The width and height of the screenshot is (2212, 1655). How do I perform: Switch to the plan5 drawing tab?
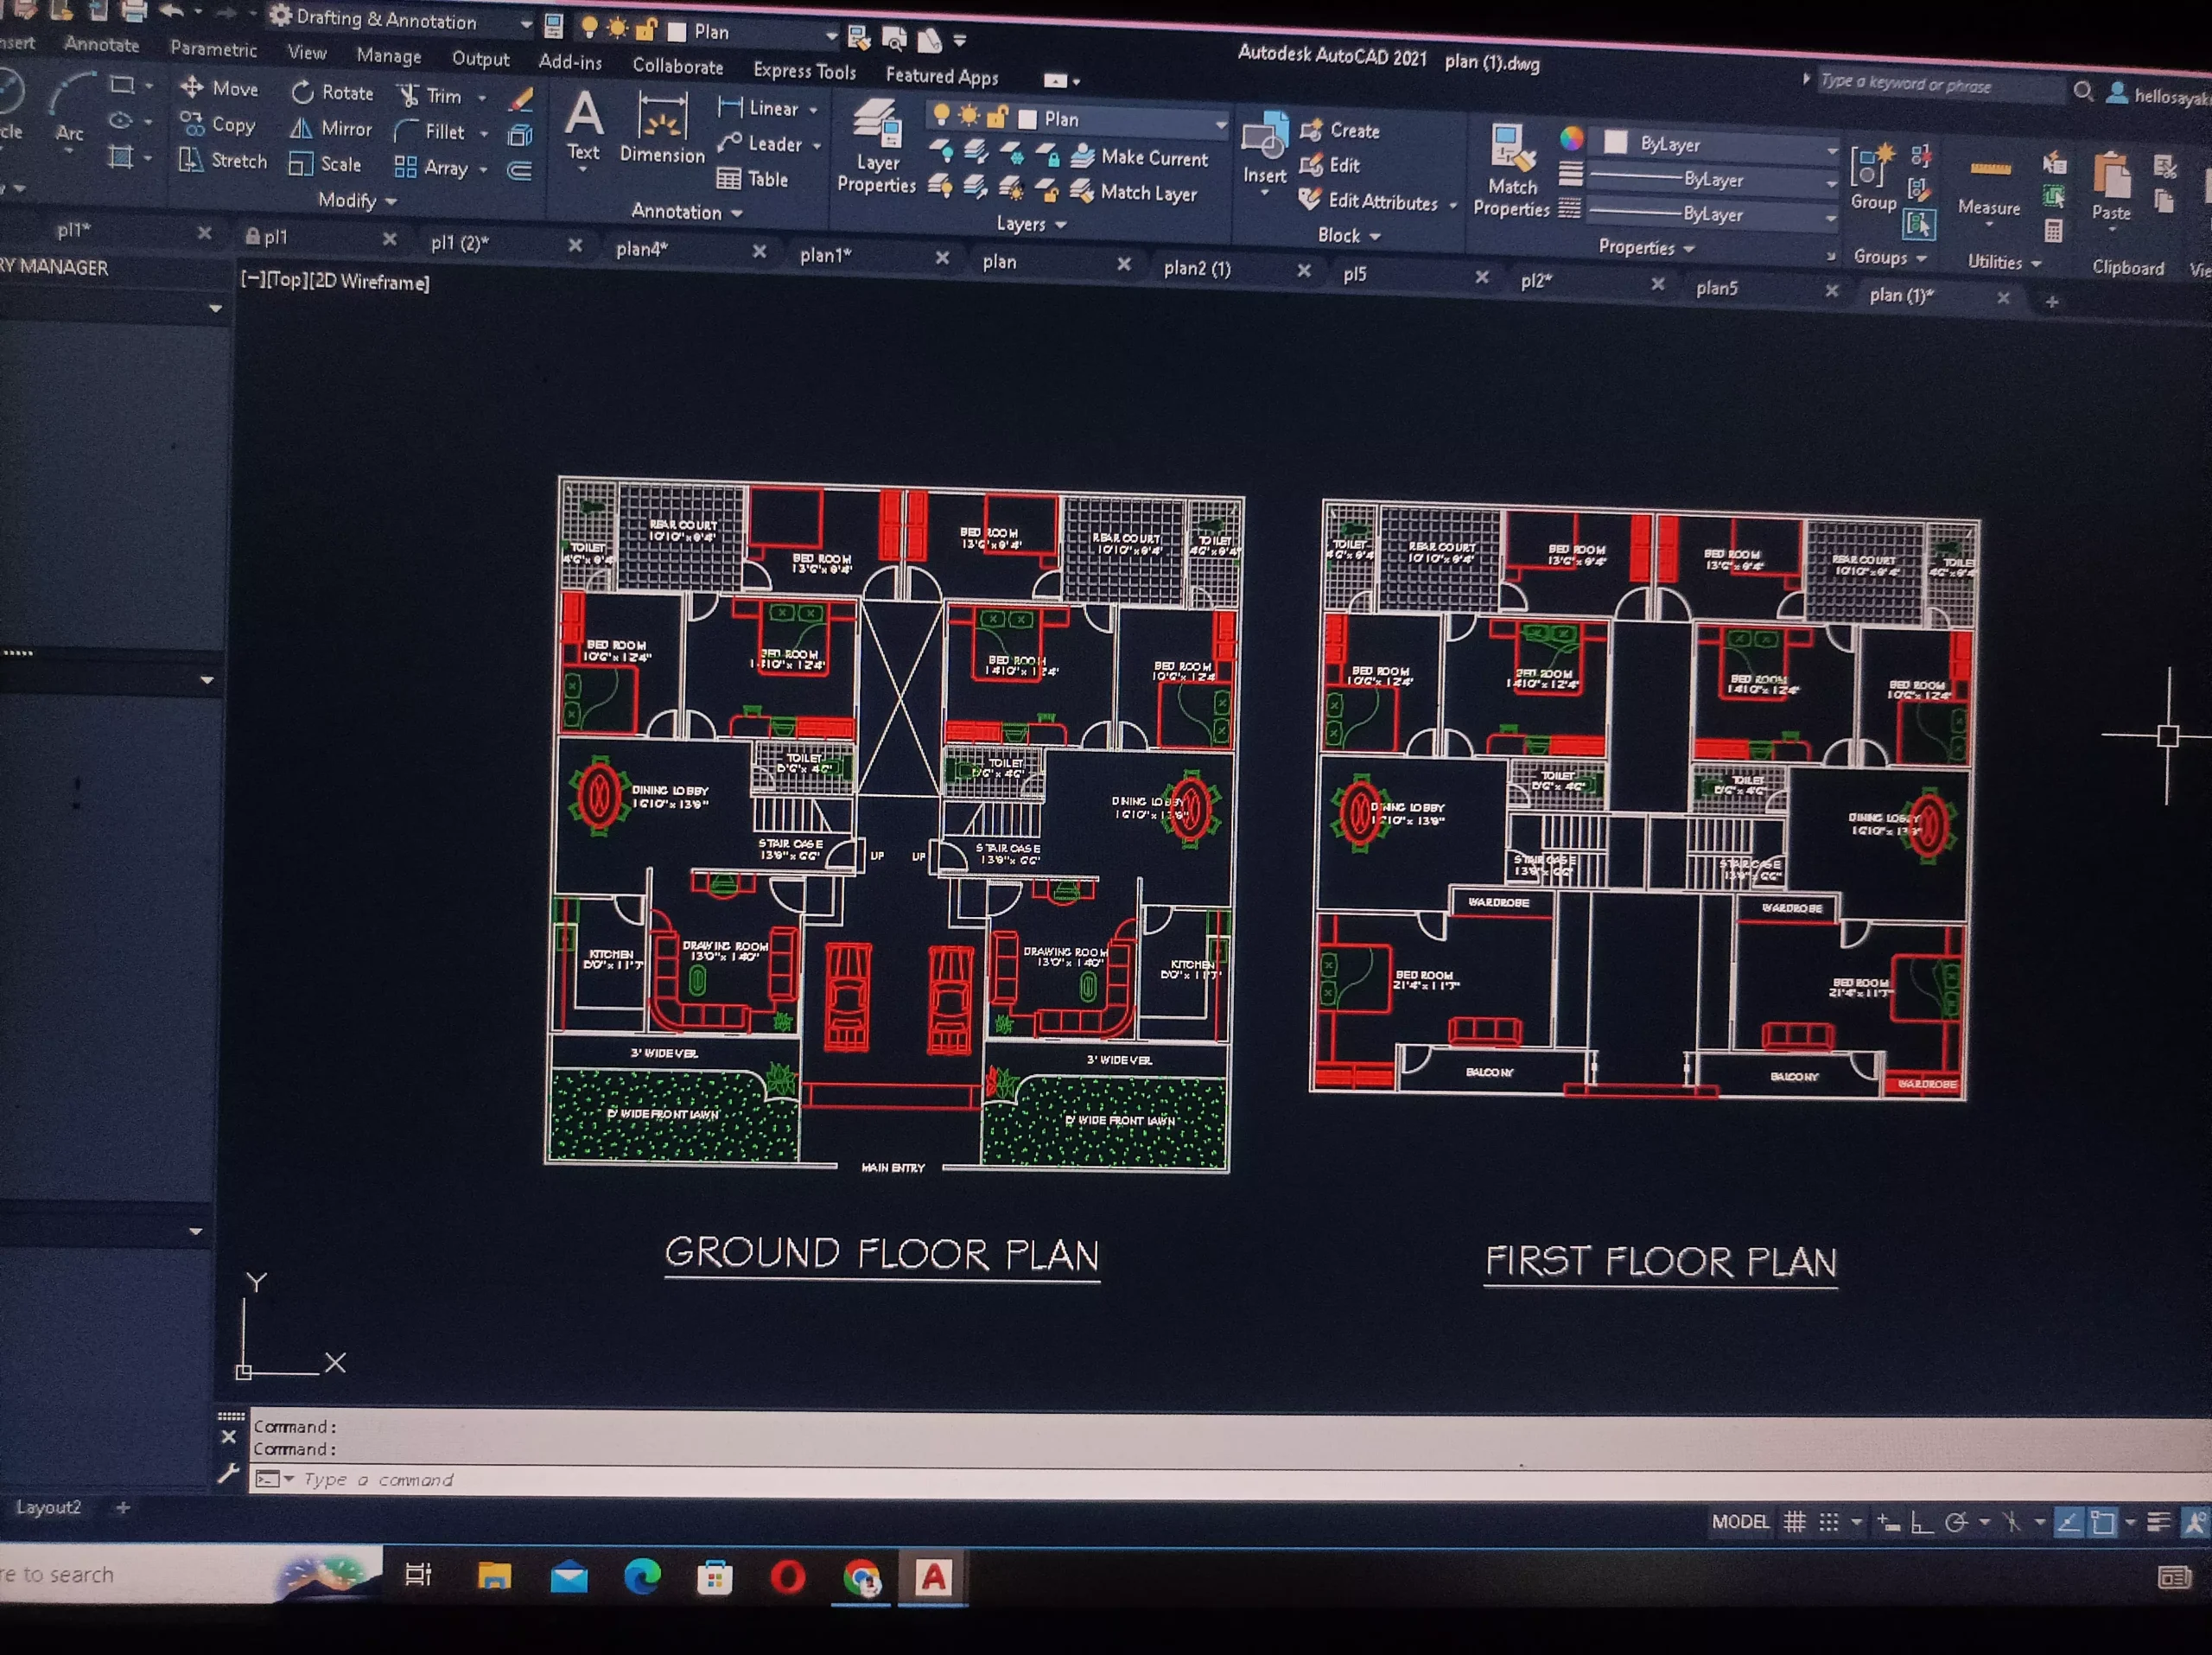coord(1716,289)
